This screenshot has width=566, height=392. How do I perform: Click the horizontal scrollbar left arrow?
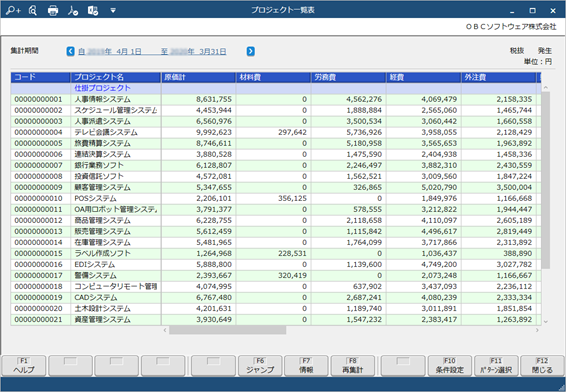[165, 330]
